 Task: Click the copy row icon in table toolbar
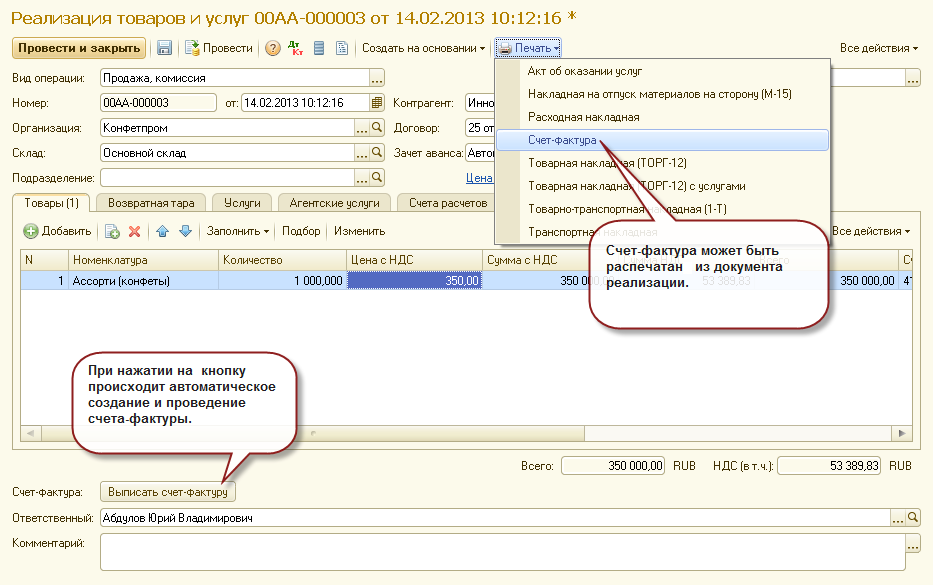[112, 232]
